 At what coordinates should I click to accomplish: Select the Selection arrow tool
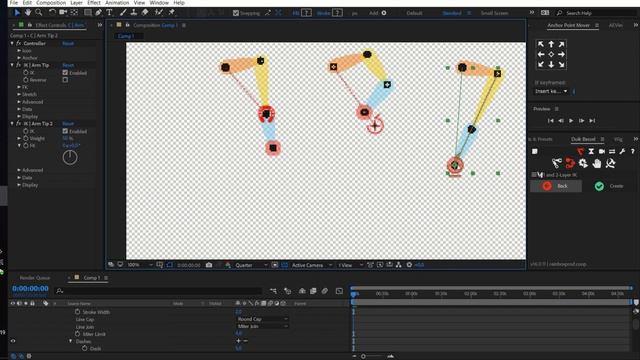point(17,13)
